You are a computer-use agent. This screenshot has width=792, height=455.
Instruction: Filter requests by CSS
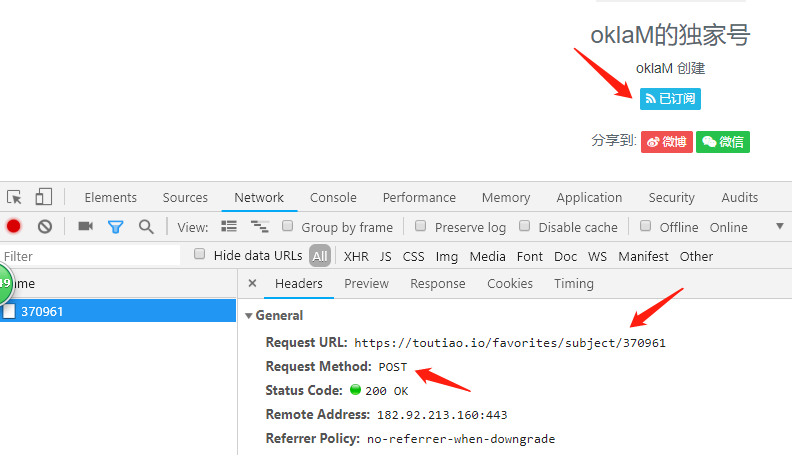(413, 257)
